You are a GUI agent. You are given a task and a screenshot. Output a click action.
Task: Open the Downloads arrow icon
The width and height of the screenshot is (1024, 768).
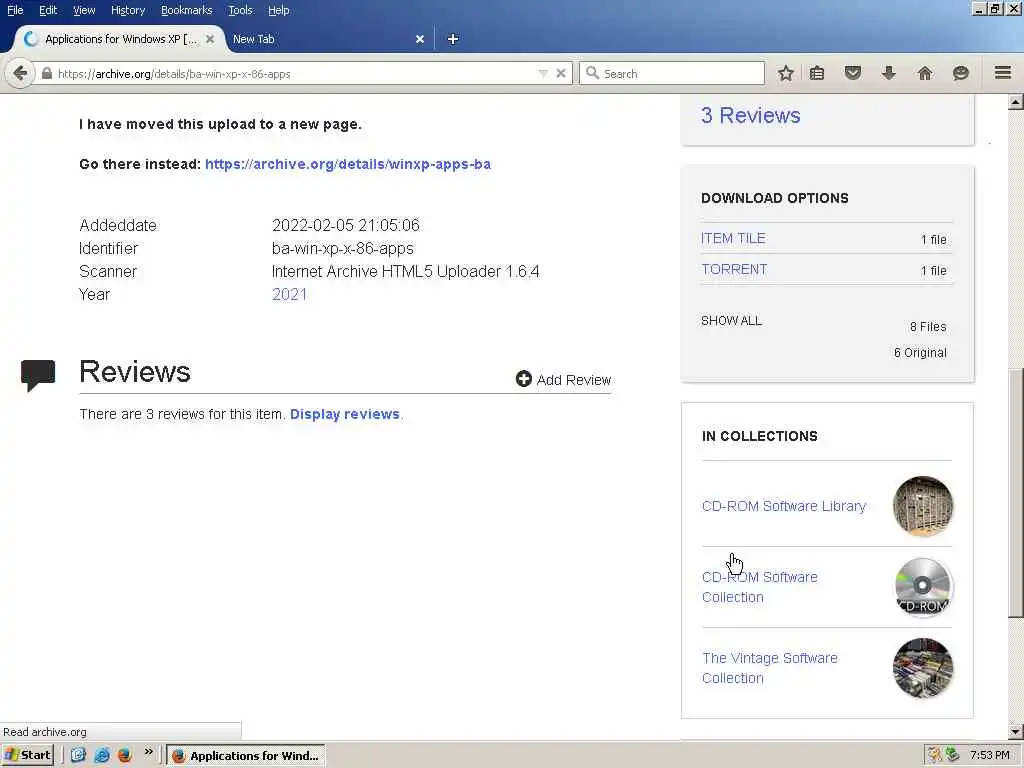tap(888, 73)
